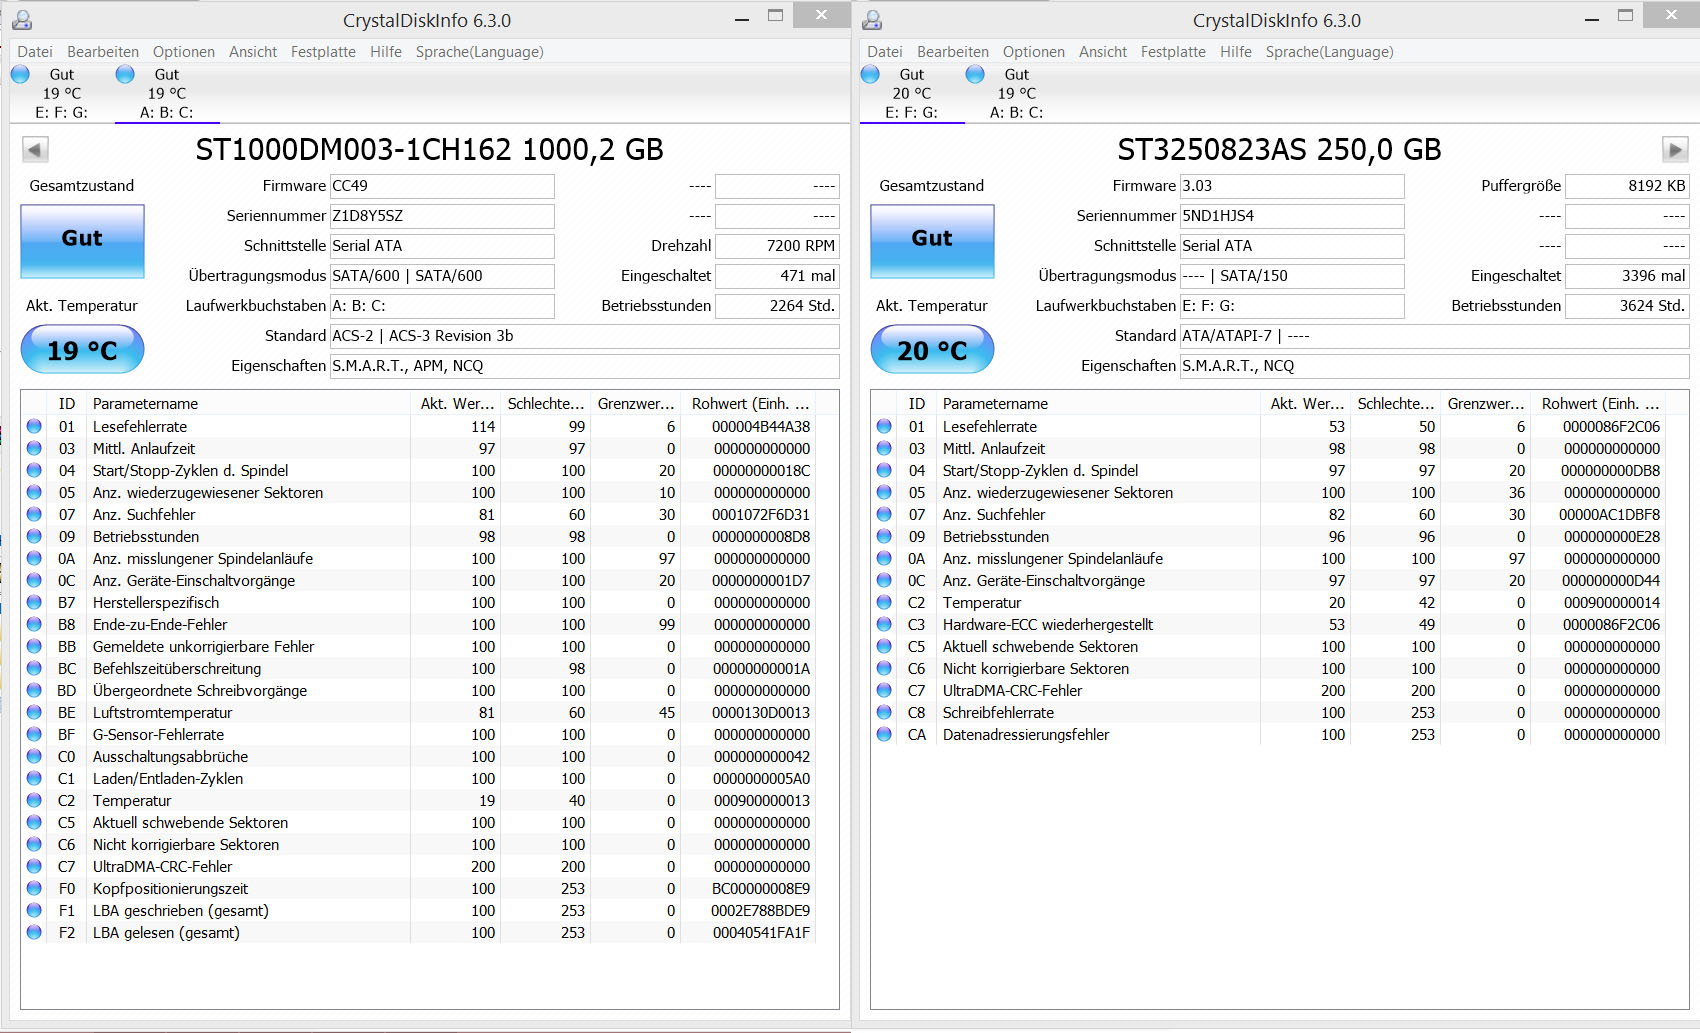
Task: Open Sprache(Language) menu in the ST3250823AS window
Action: click(x=1330, y=52)
